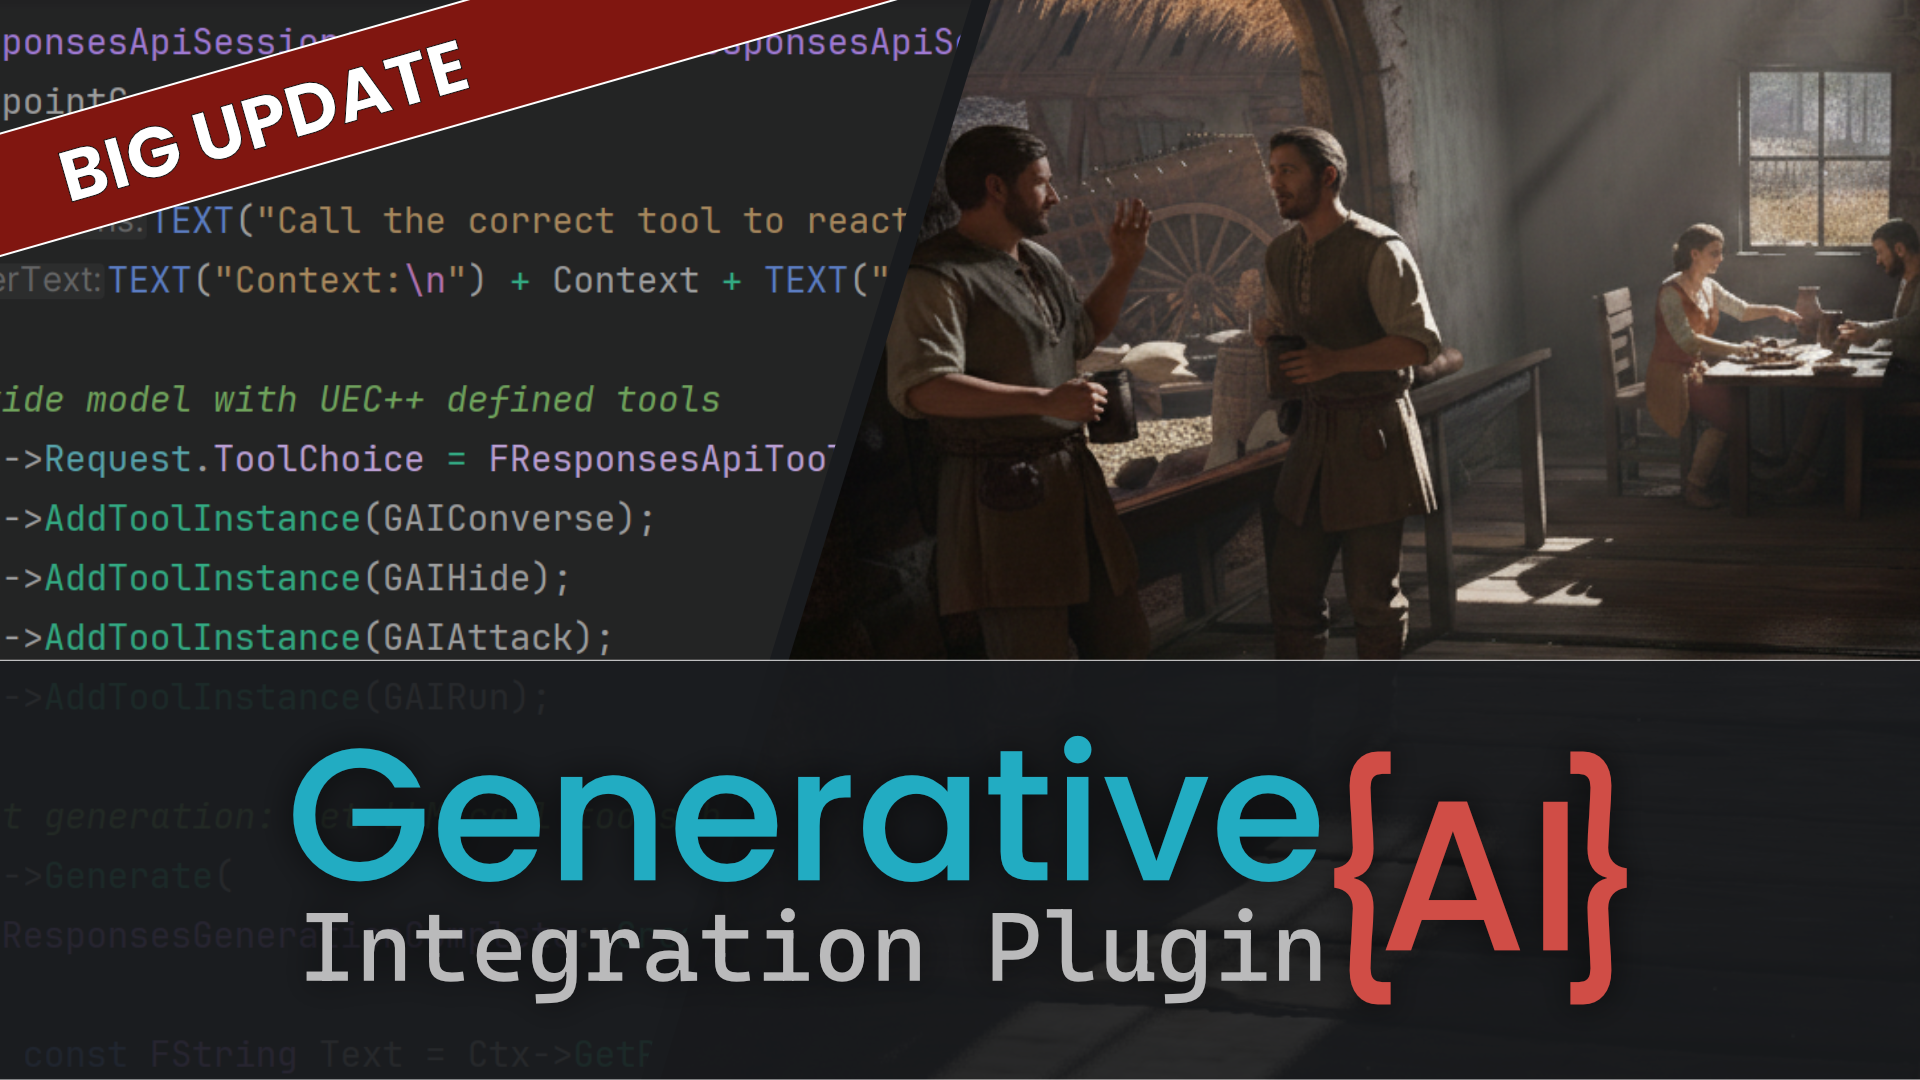Screen dimensions: 1920x1080
Task: Click the Request.ToolChoice assignment line
Action: point(420,459)
